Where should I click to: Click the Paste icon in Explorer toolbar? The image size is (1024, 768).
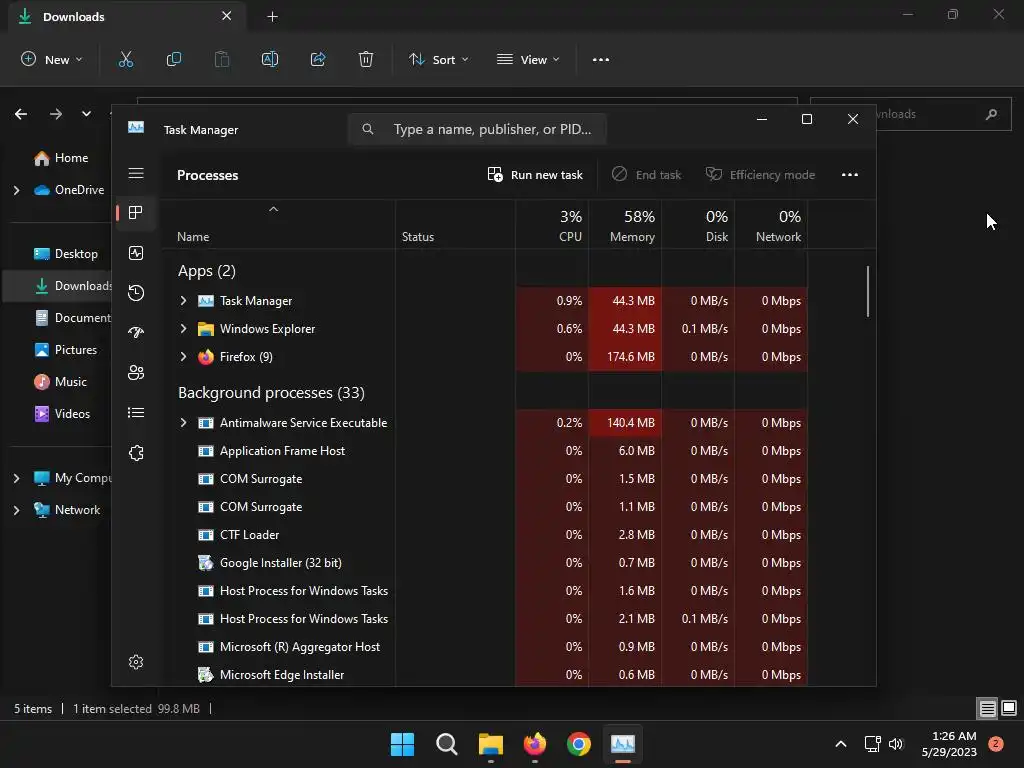point(222,59)
